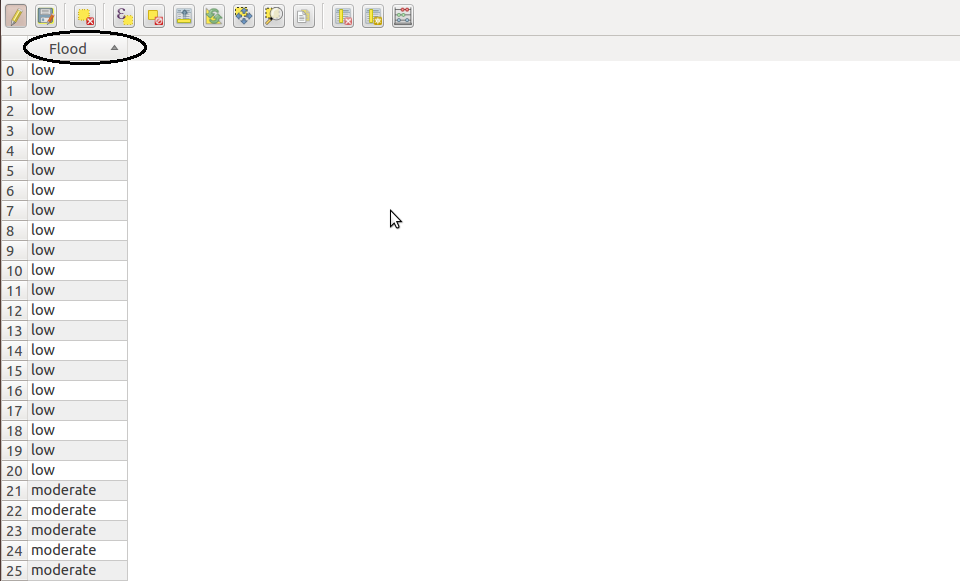Click the 'moderate' cell in row 22
Viewport: 960px width, 581px height.
[78, 511]
